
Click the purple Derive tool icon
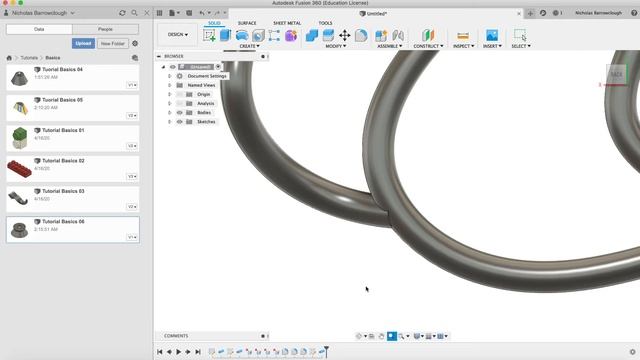pos(291,36)
